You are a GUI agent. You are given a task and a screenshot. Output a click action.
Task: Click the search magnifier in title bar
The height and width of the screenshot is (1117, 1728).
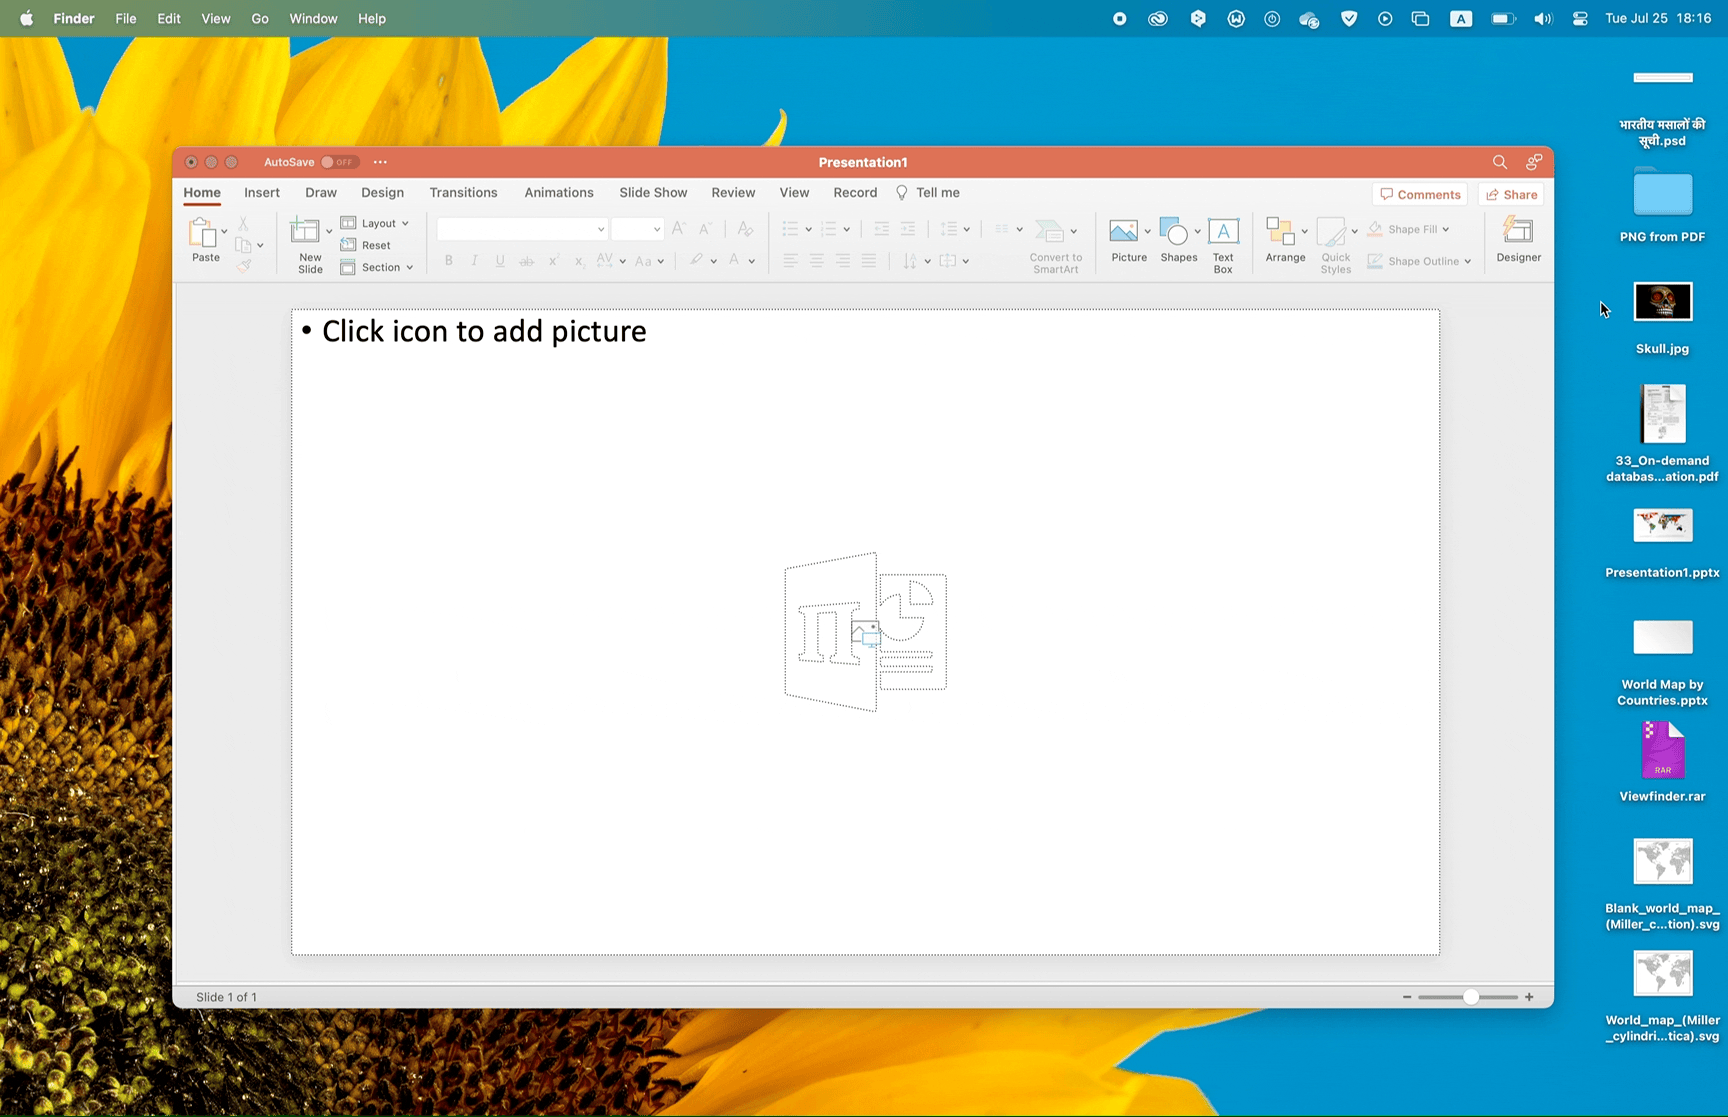click(x=1499, y=162)
